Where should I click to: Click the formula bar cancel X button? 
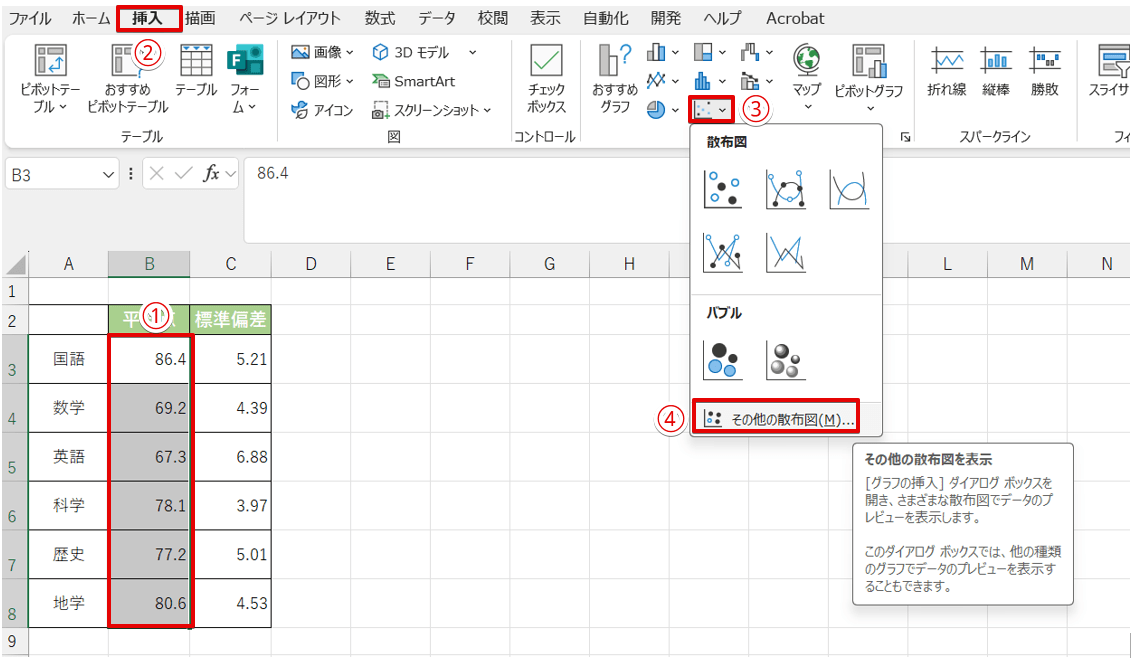point(157,174)
